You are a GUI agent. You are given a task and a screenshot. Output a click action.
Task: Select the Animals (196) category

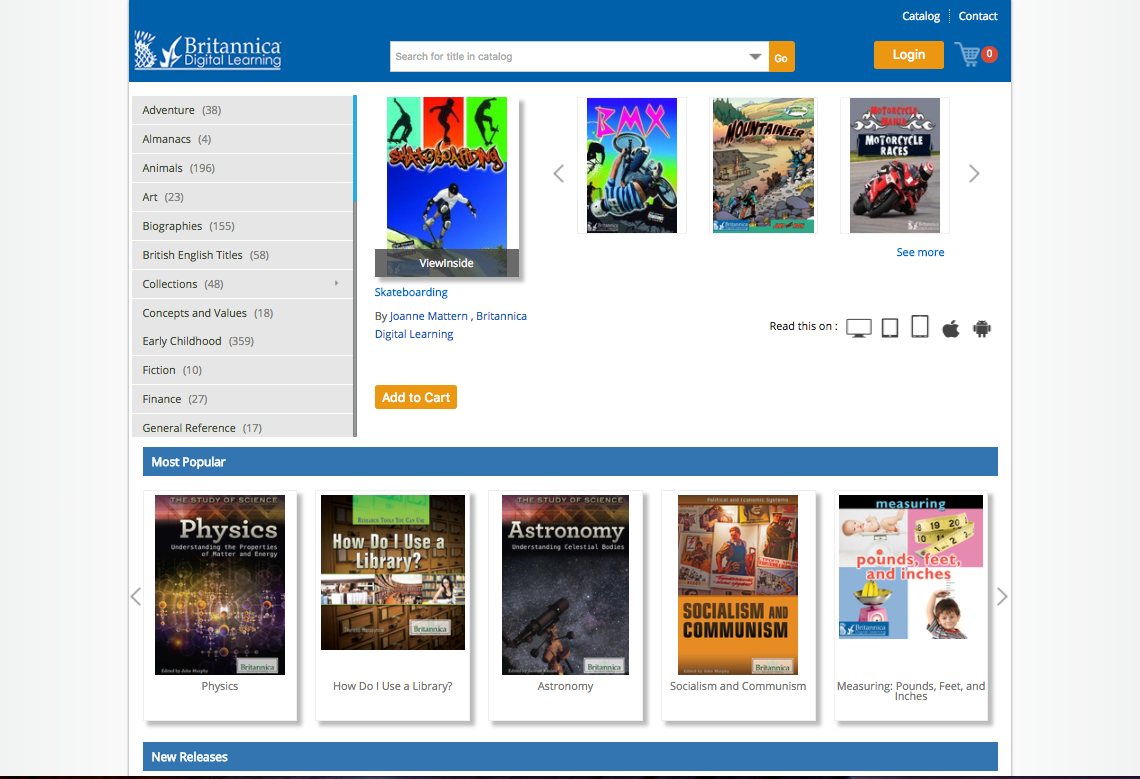coord(242,168)
